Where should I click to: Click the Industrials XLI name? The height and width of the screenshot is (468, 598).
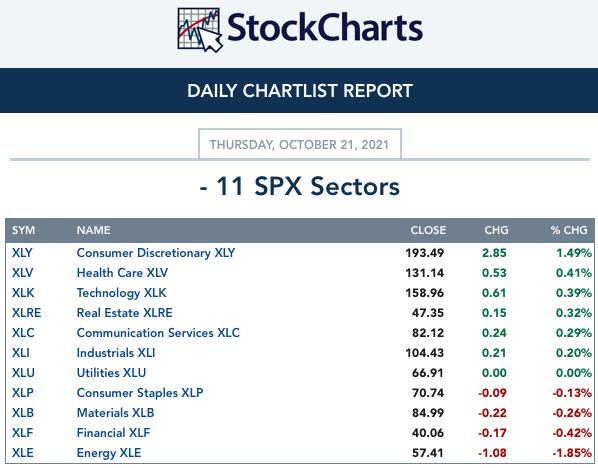click(116, 353)
